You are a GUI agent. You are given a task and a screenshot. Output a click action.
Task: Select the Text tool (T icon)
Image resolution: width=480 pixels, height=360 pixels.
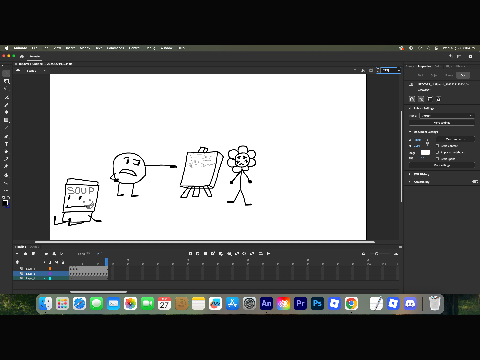[x=6, y=144]
